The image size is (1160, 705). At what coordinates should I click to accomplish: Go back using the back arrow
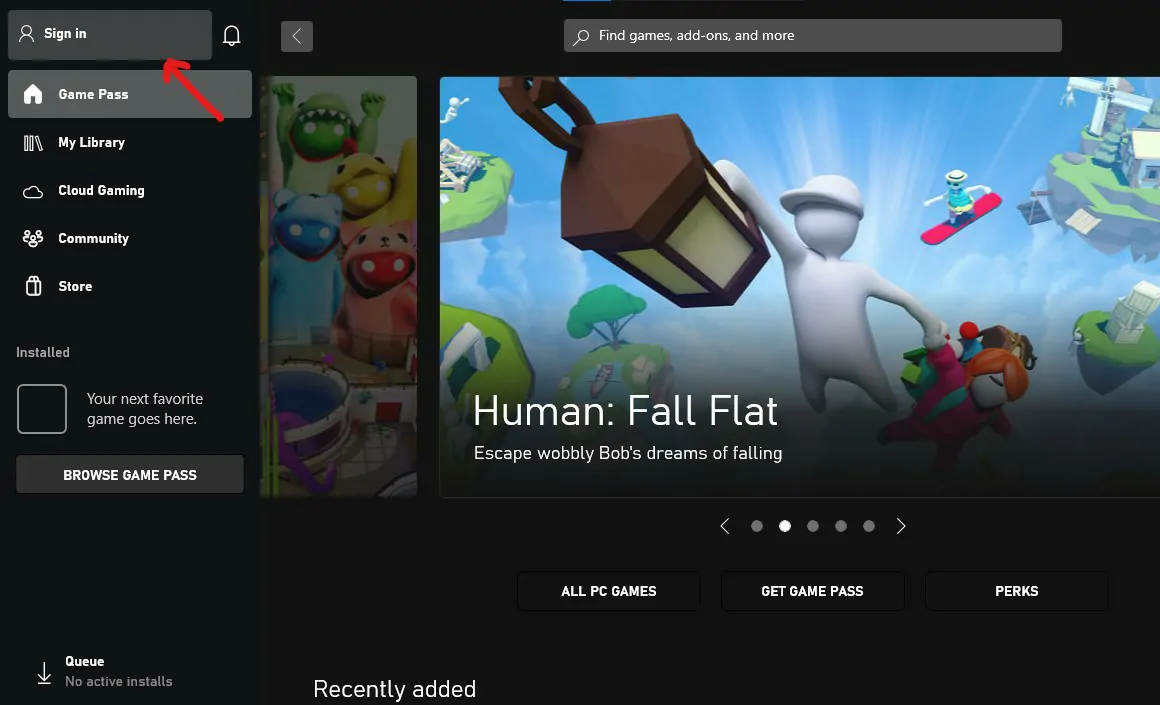coord(297,36)
